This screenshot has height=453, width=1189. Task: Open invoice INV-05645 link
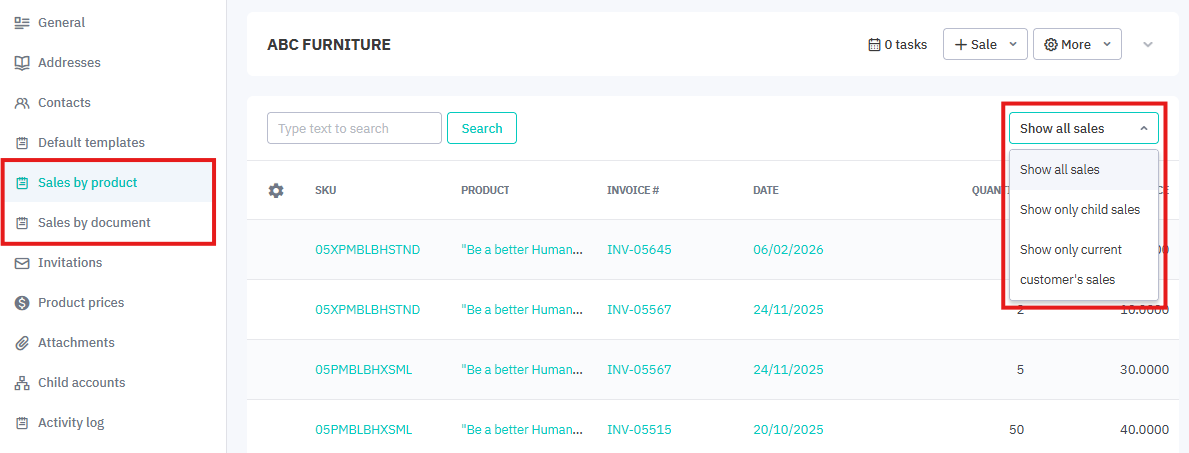pyautogui.click(x=639, y=250)
